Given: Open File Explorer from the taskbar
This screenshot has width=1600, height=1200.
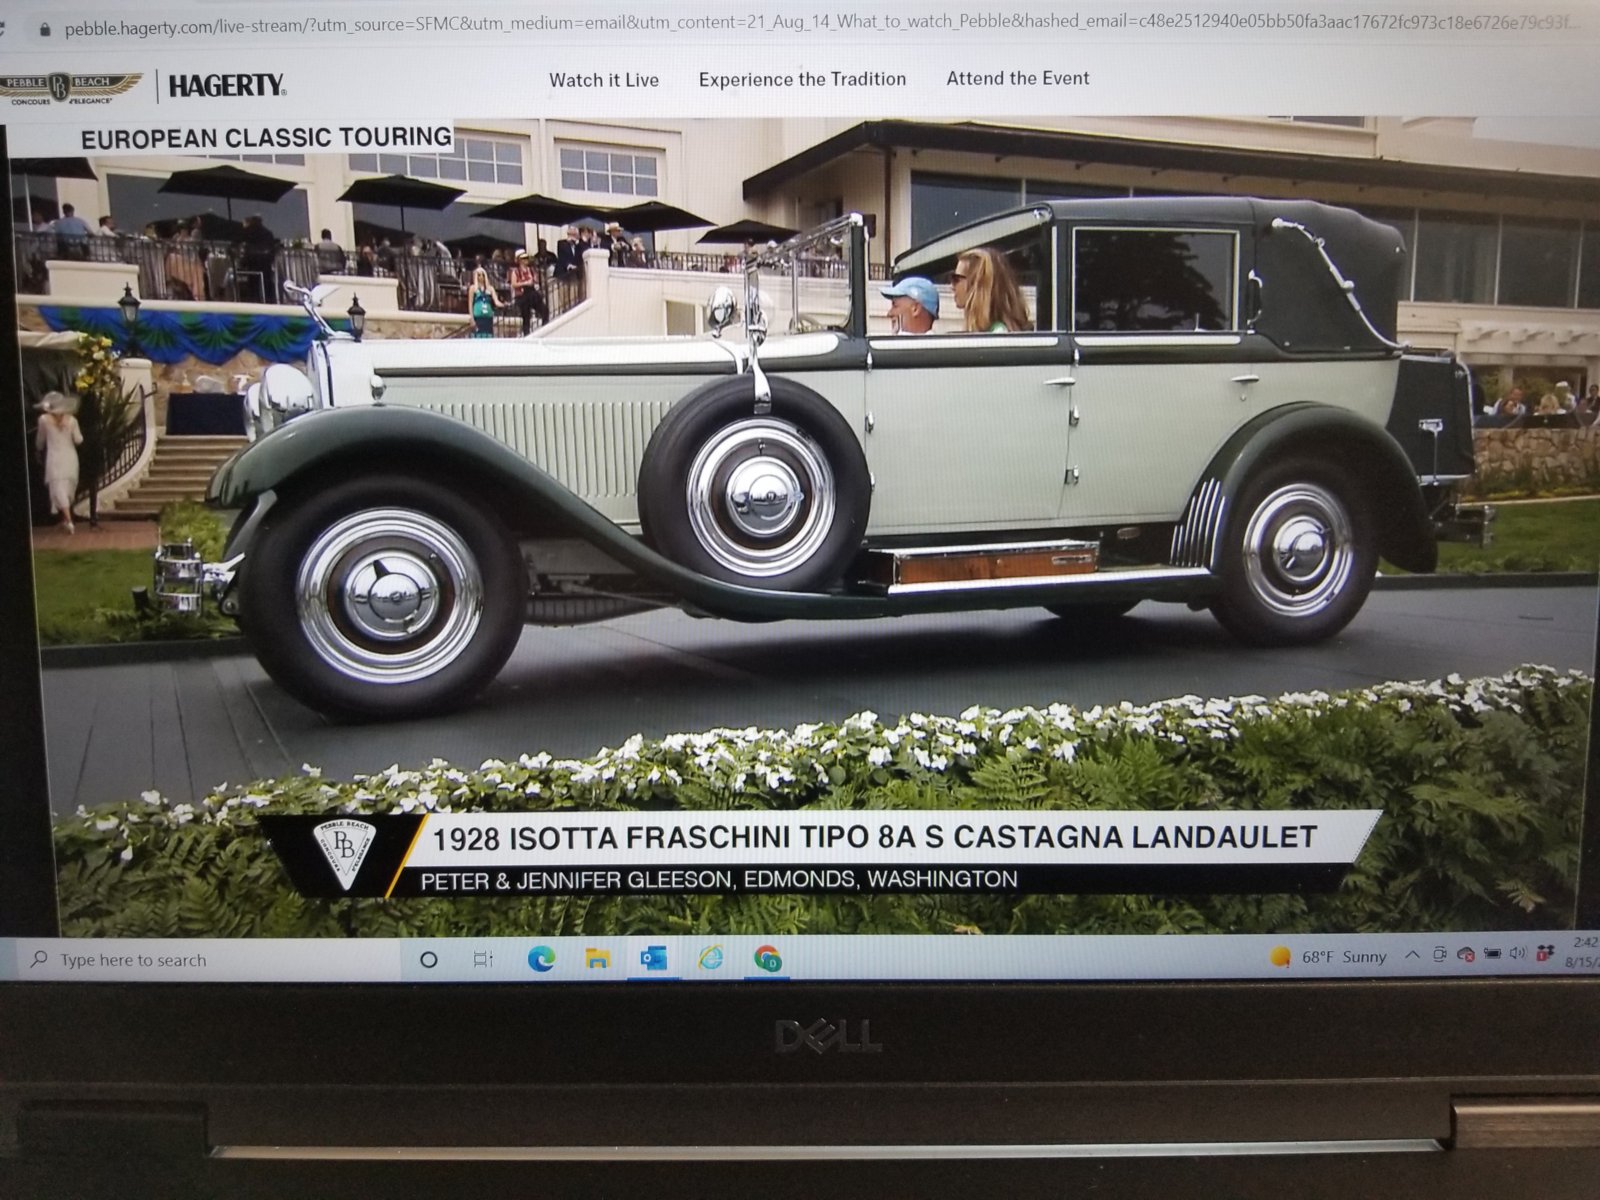Looking at the screenshot, I should [x=598, y=959].
